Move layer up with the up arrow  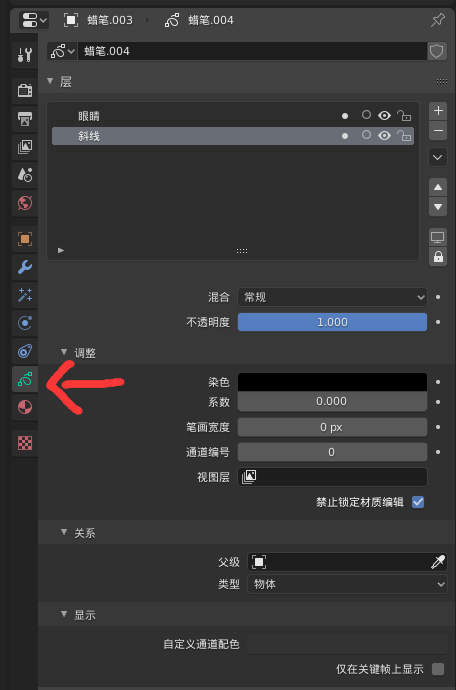point(438,187)
